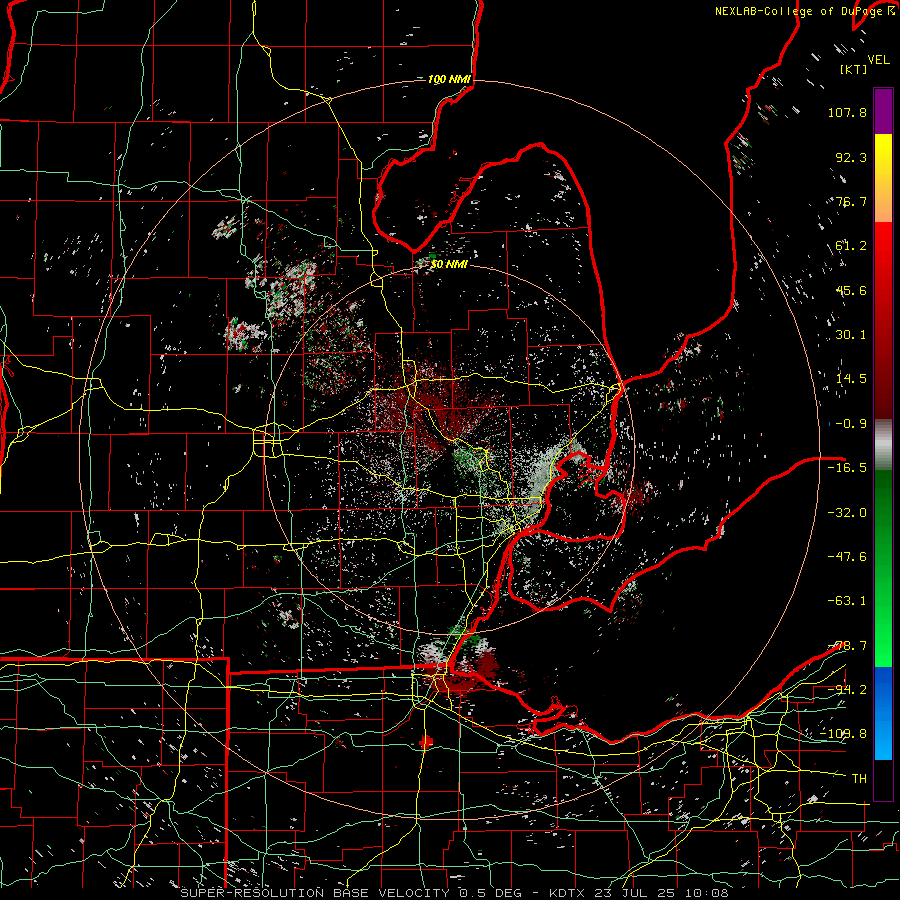Click the 14.5 legend value

tap(851, 379)
